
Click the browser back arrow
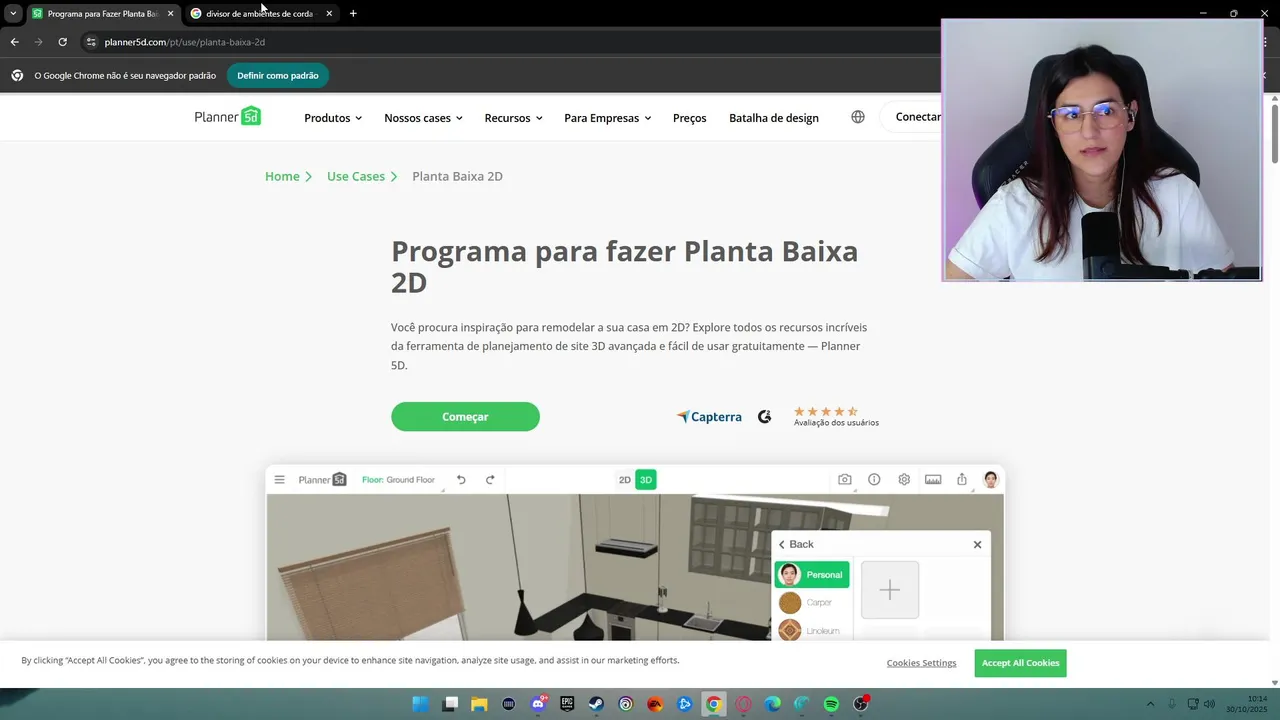[x=14, y=42]
